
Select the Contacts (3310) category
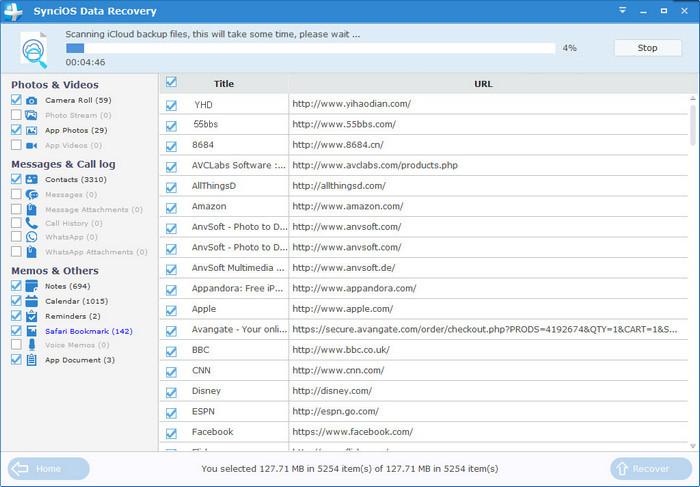coord(76,179)
